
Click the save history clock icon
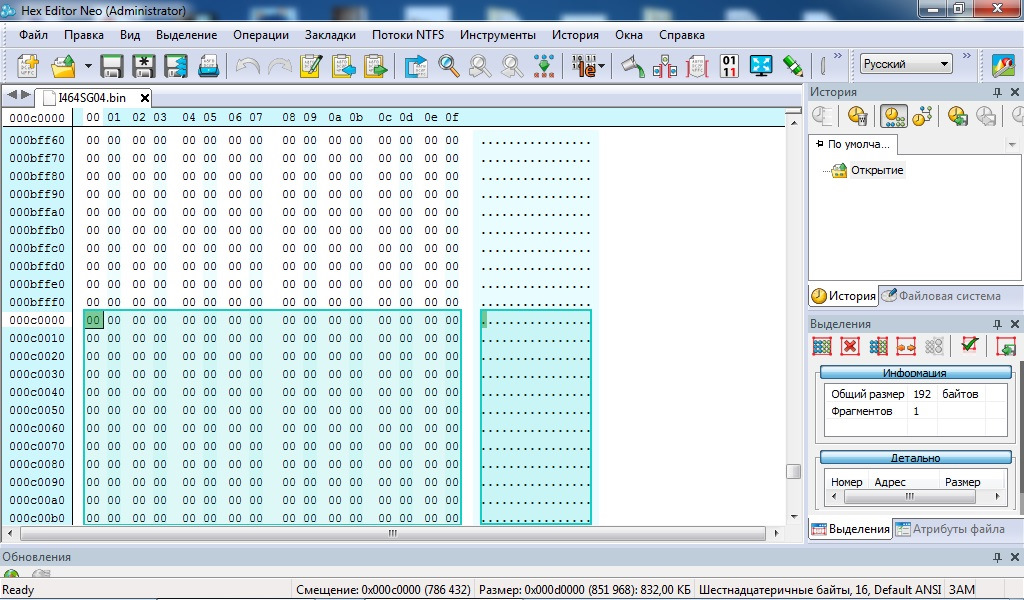pyautogui.click(x=957, y=117)
